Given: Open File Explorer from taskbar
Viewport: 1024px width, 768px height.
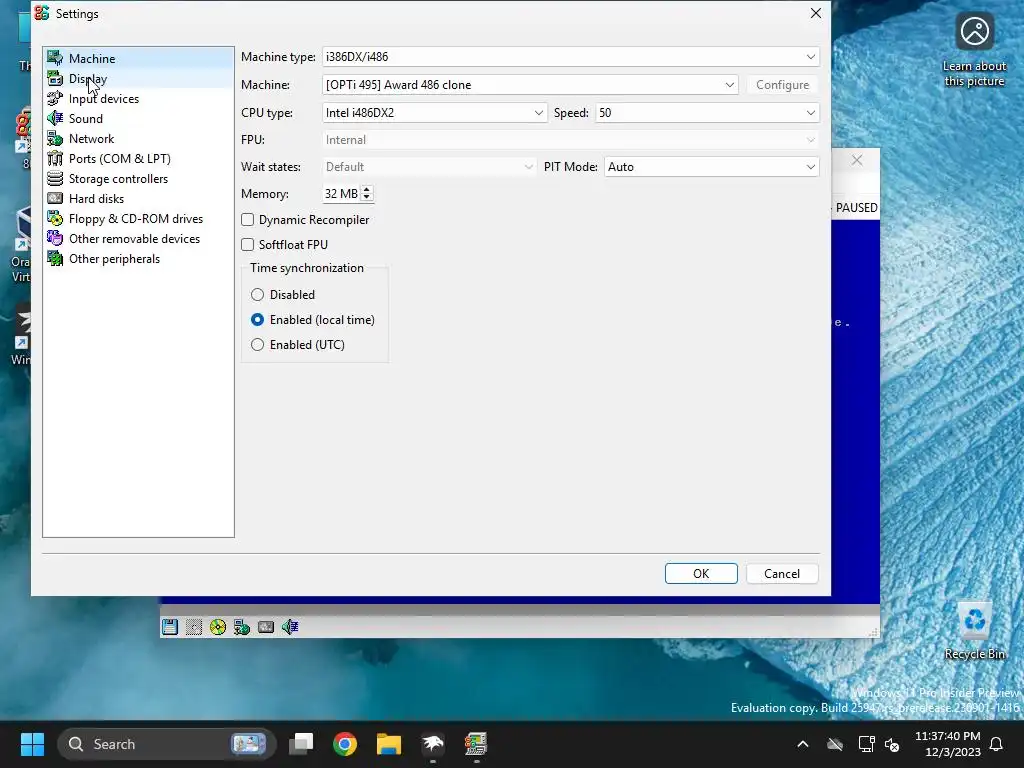Looking at the screenshot, I should click(389, 744).
